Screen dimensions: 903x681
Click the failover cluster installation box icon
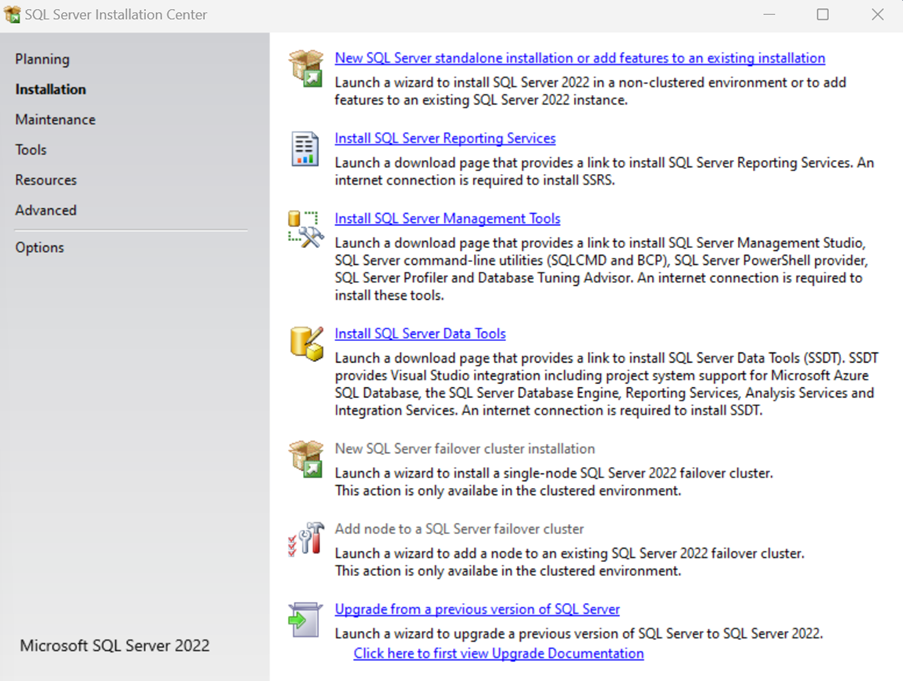click(306, 458)
